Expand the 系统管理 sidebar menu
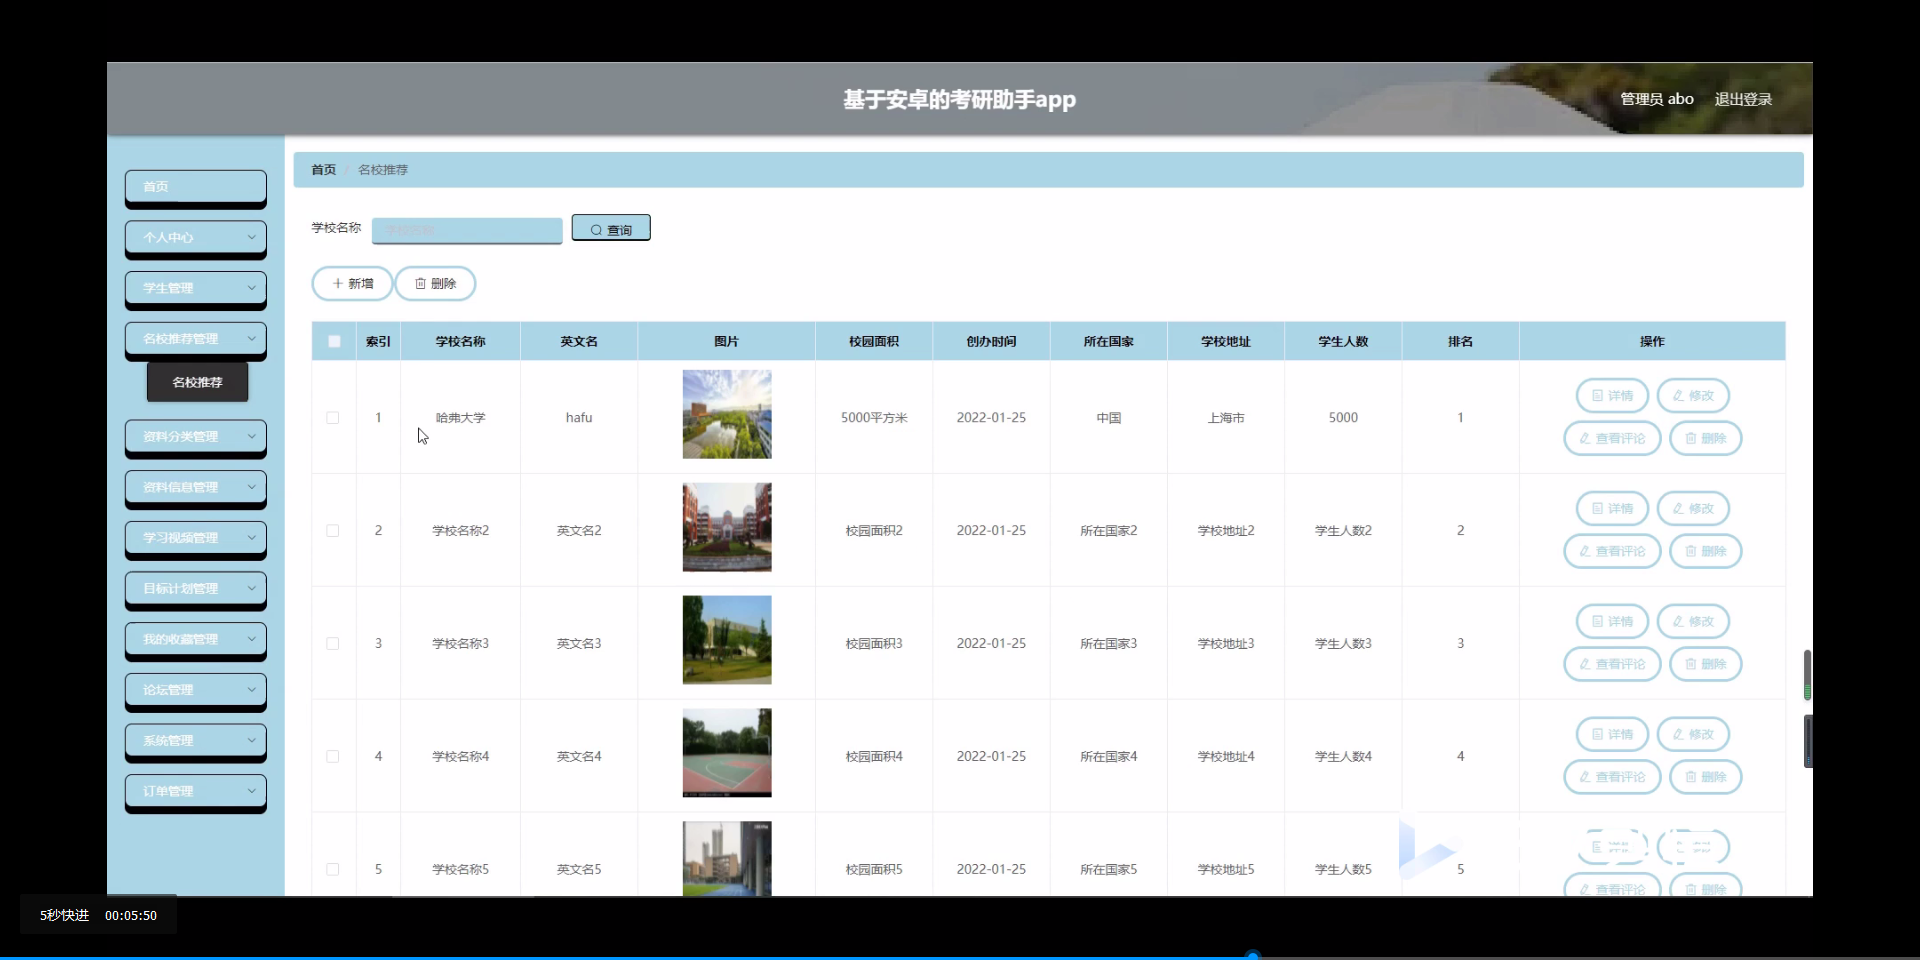The image size is (1920, 960). point(195,740)
